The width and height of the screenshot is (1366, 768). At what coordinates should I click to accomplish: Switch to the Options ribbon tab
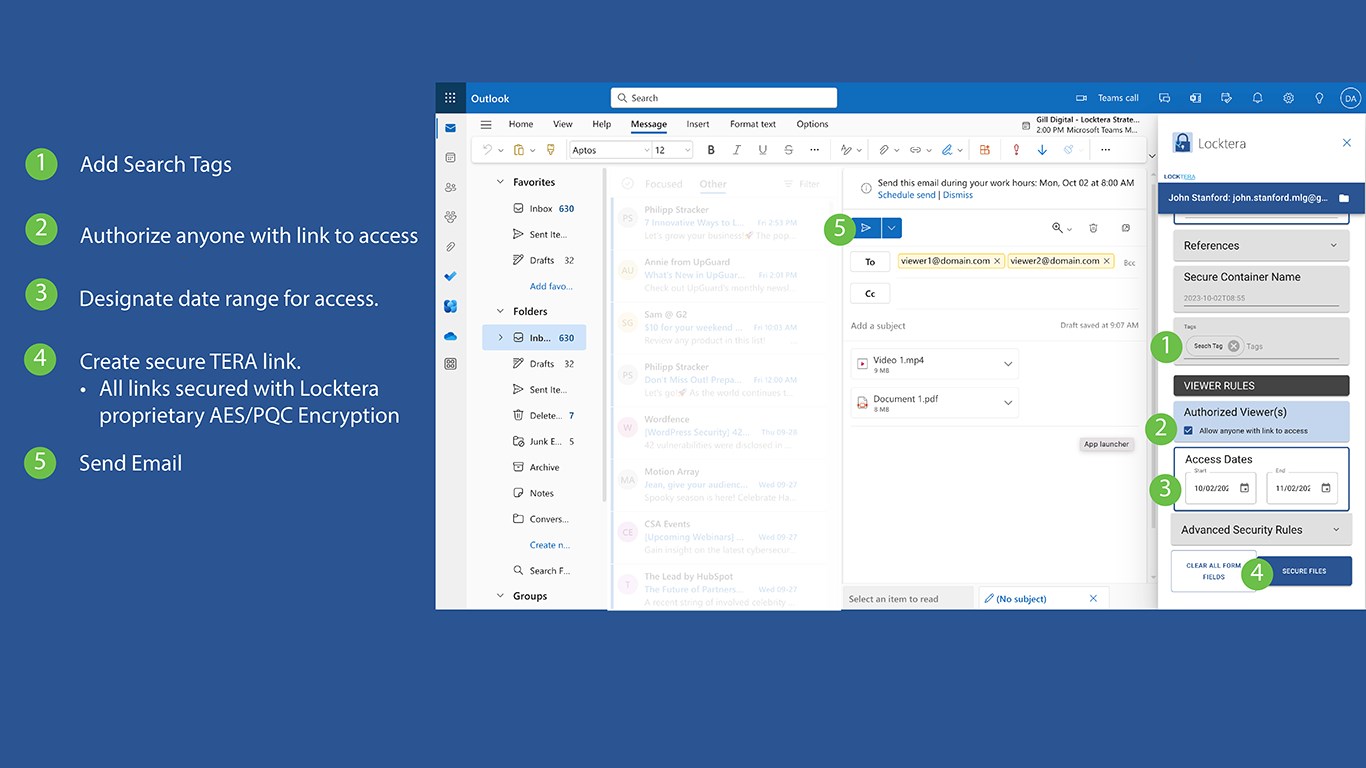[x=812, y=124]
